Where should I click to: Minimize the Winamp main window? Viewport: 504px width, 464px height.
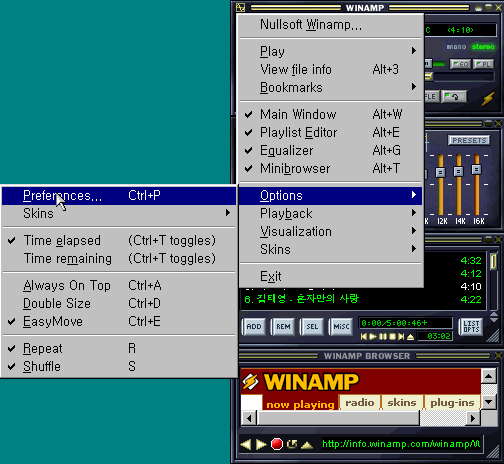(x=479, y=8)
